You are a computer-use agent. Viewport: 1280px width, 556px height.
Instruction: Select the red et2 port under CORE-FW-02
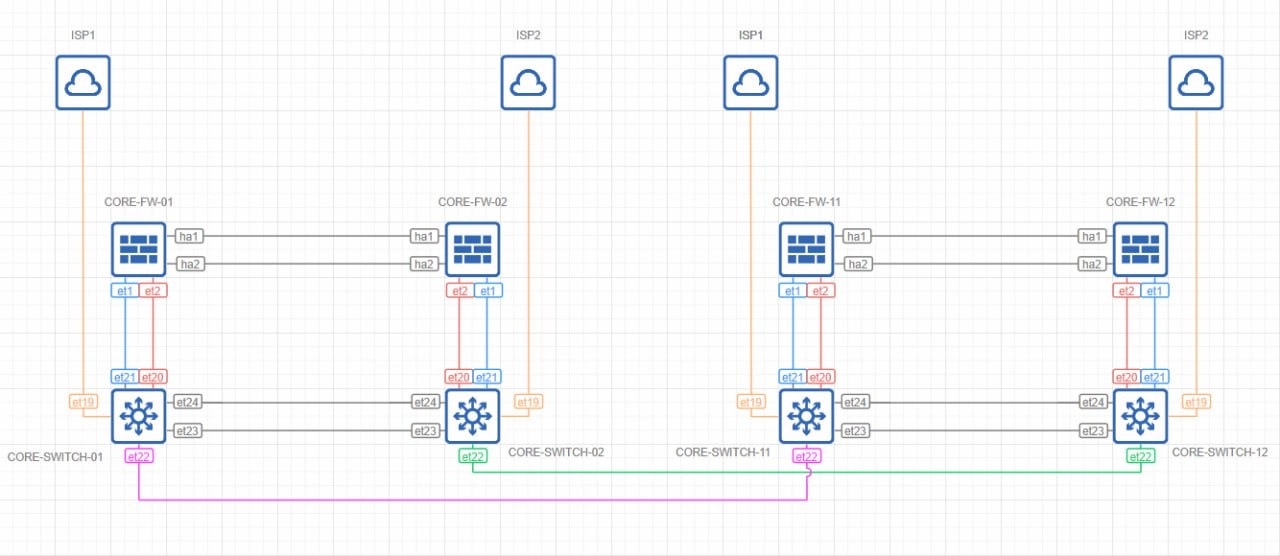[x=459, y=291]
